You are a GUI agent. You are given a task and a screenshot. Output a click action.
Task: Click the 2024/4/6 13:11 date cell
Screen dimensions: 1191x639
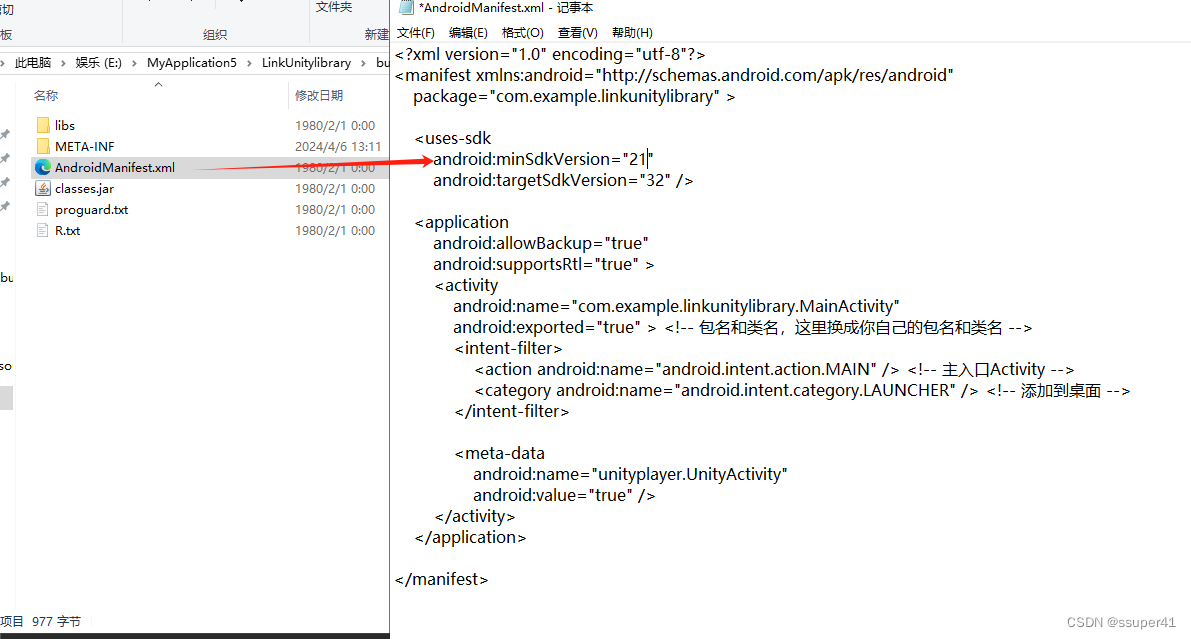point(338,147)
